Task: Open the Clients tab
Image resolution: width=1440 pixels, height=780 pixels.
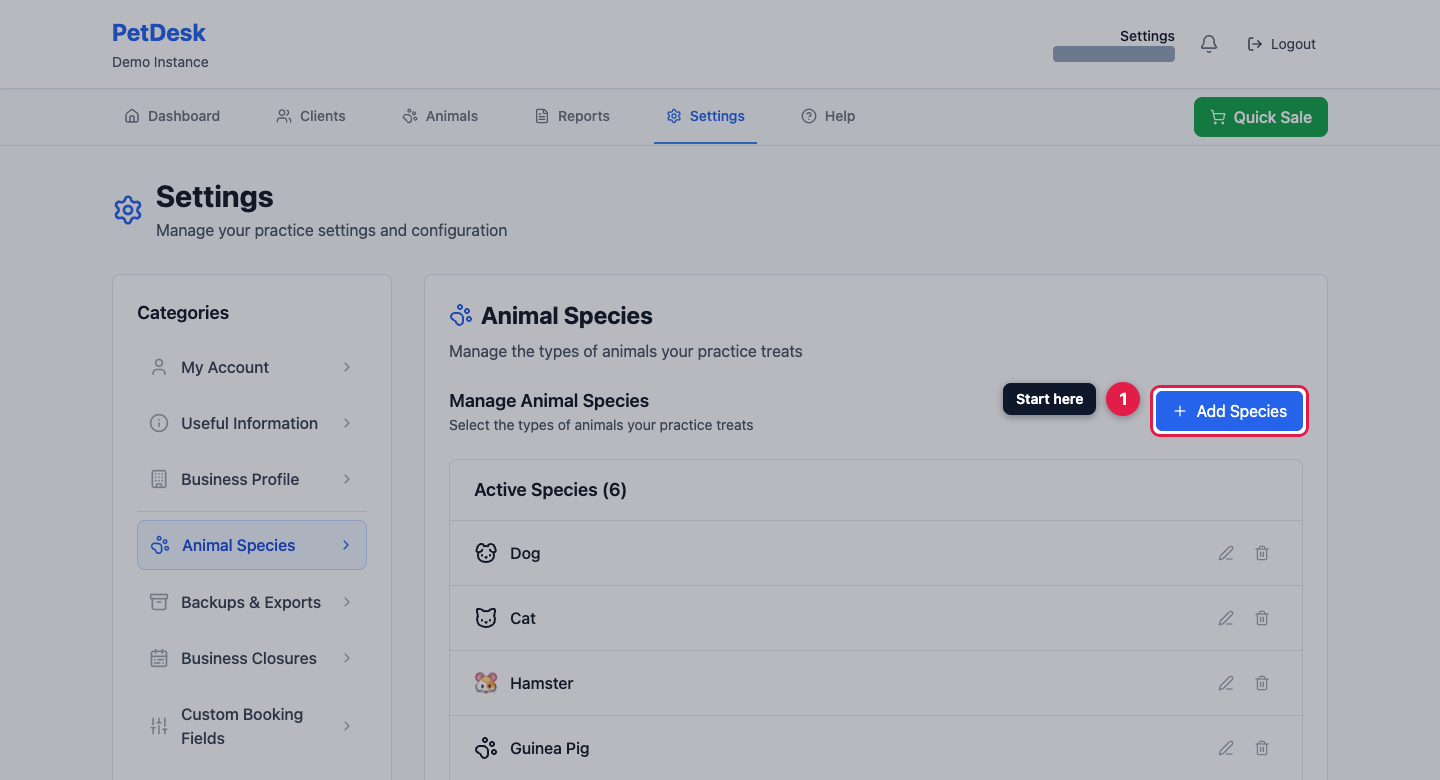Action: tap(311, 116)
